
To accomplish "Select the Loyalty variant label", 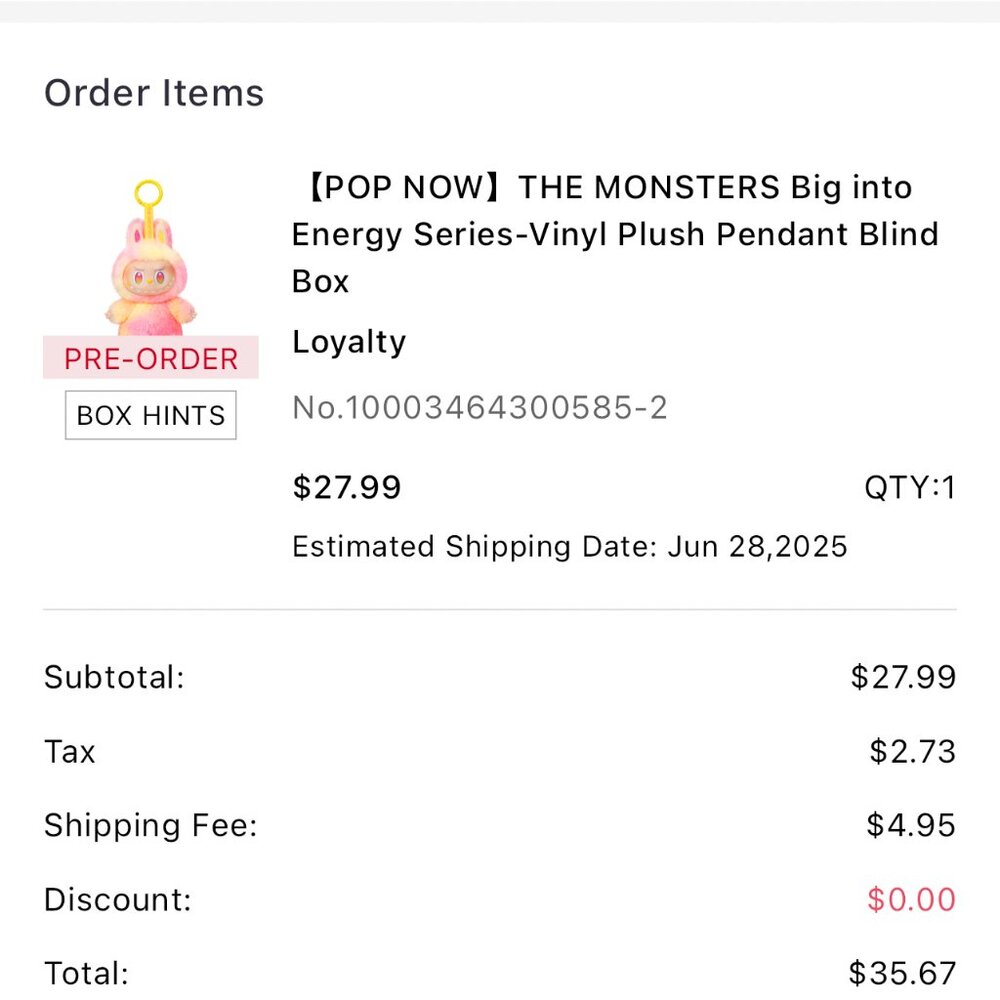I will pyautogui.click(x=349, y=342).
